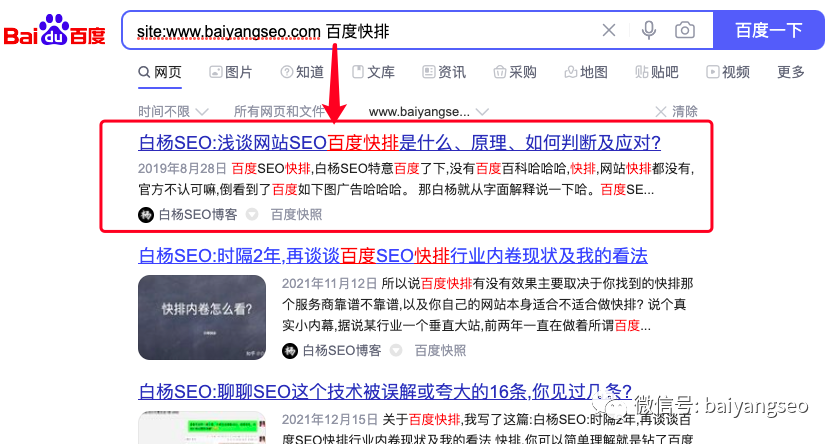Image resolution: width=835 pixels, height=444 pixels.
Task: Click the verification shield icon in first result
Action: [252, 214]
